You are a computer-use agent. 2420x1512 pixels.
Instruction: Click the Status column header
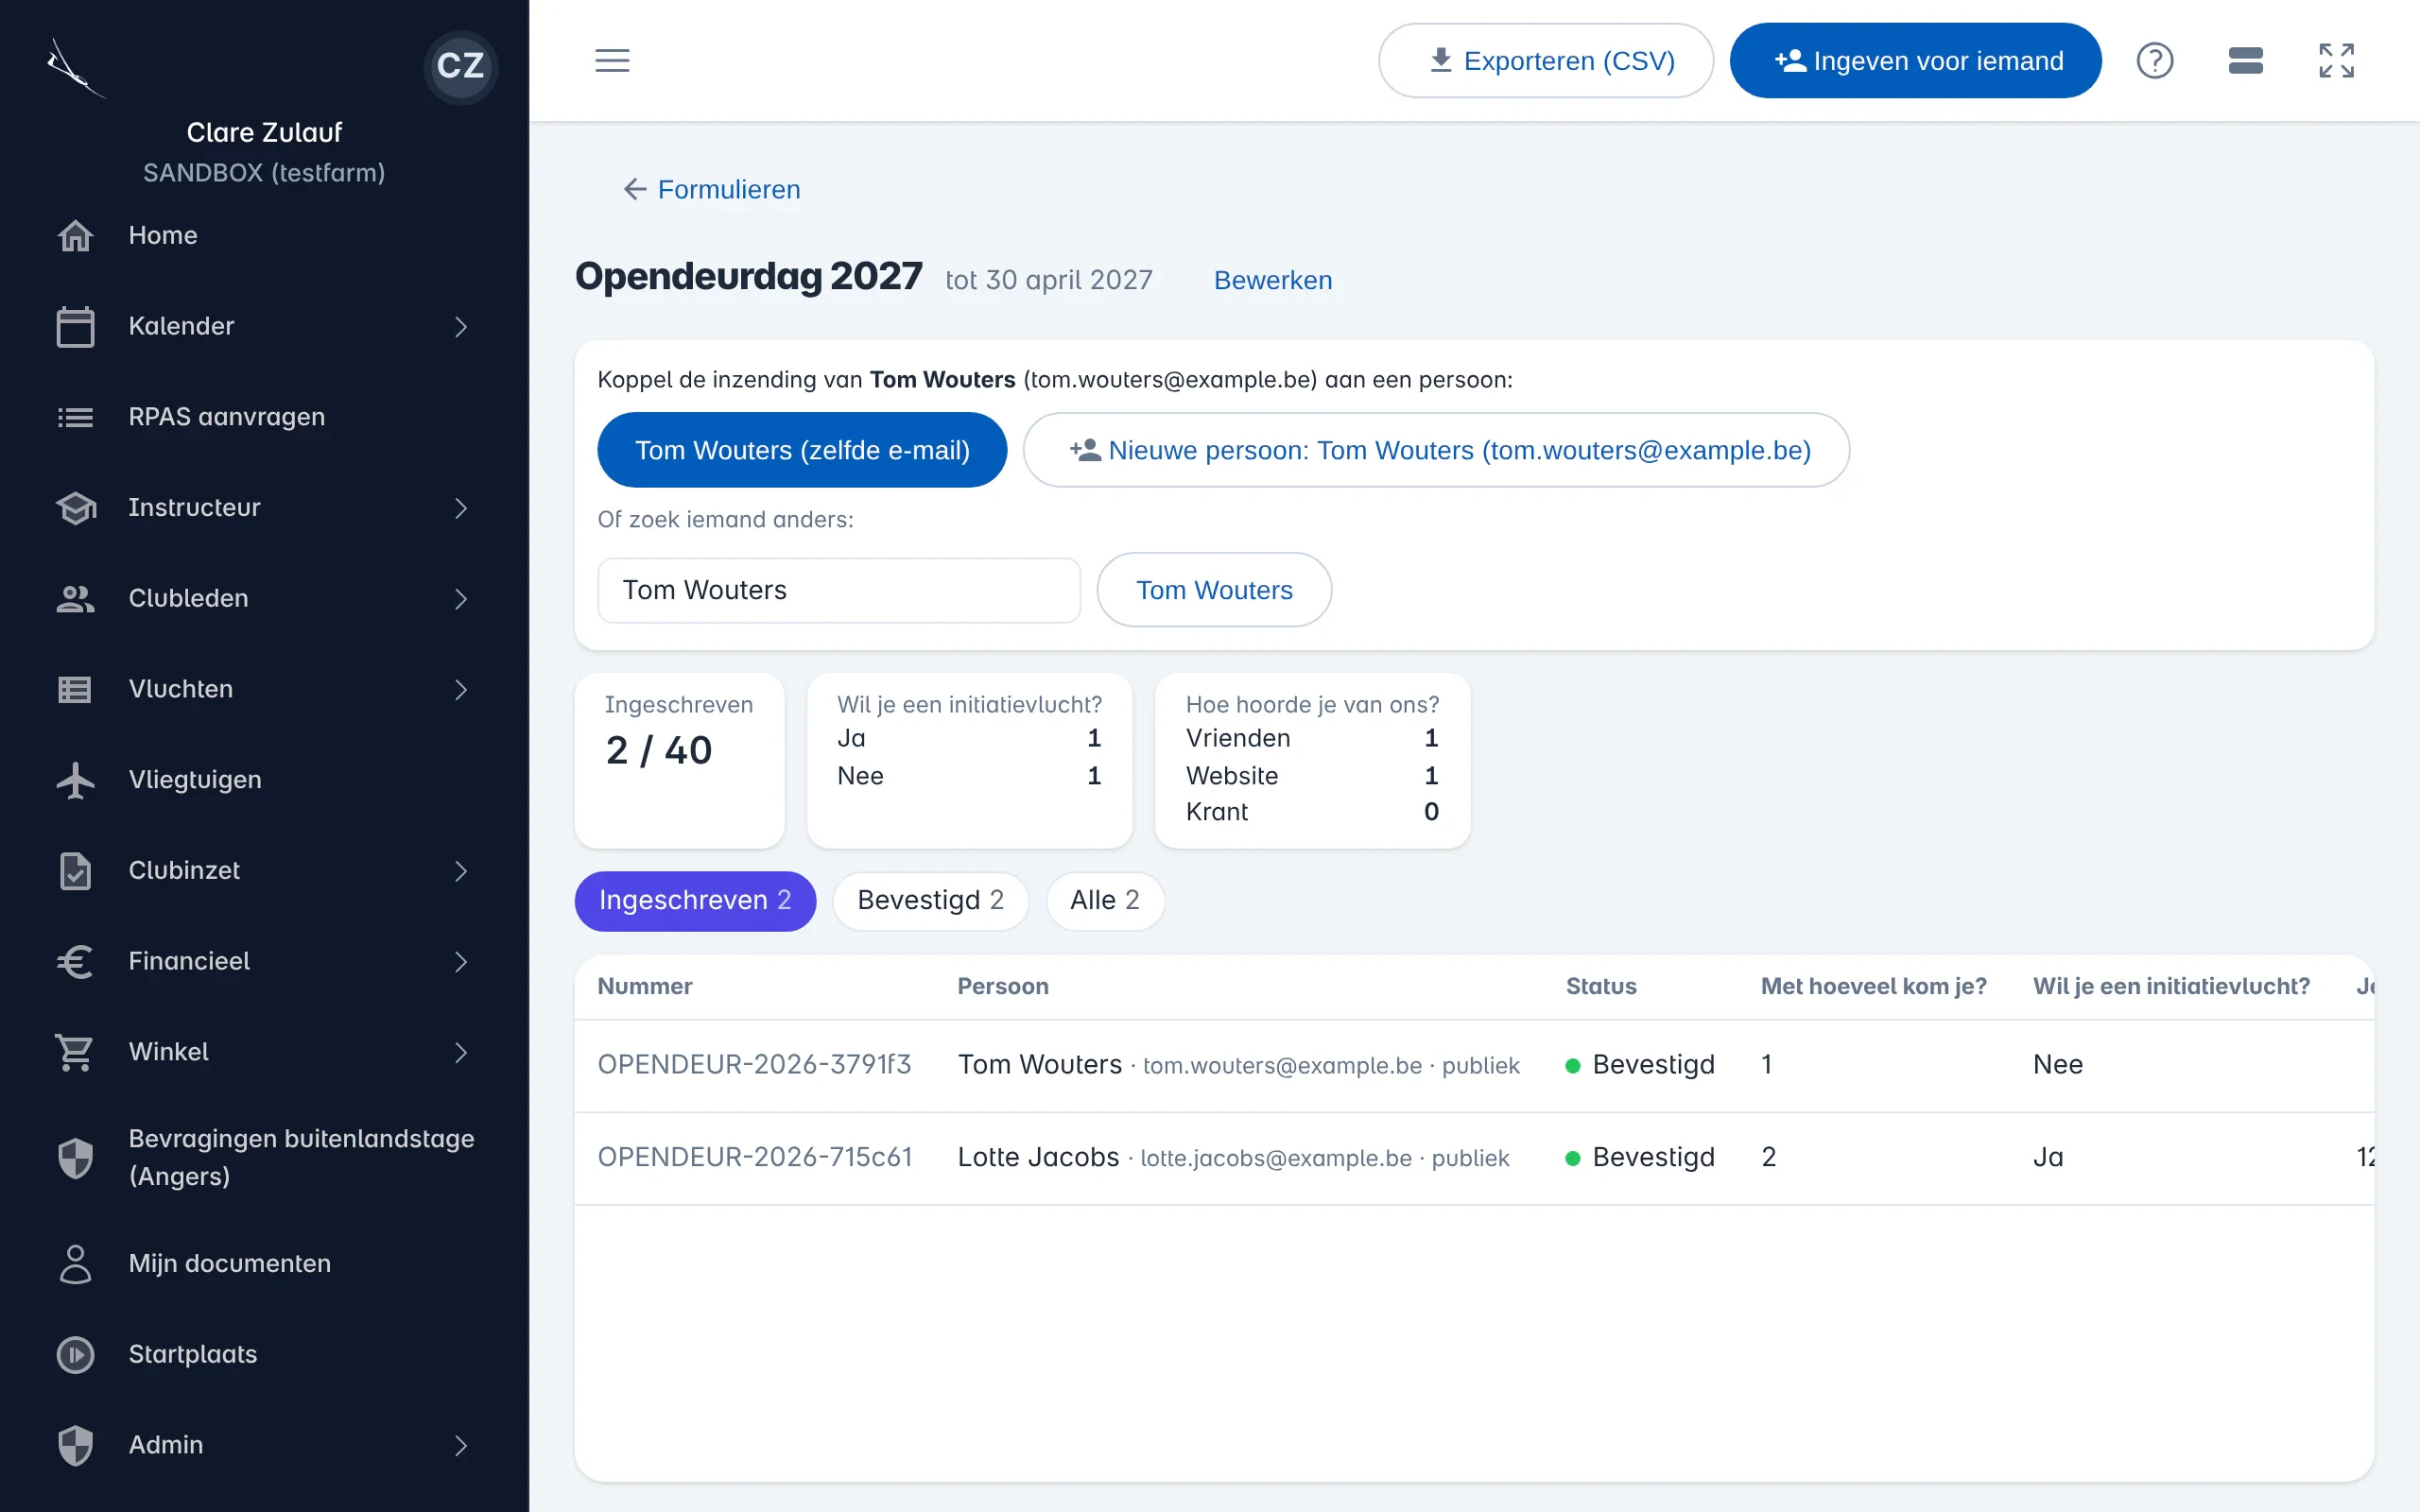pyautogui.click(x=1600, y=987)
